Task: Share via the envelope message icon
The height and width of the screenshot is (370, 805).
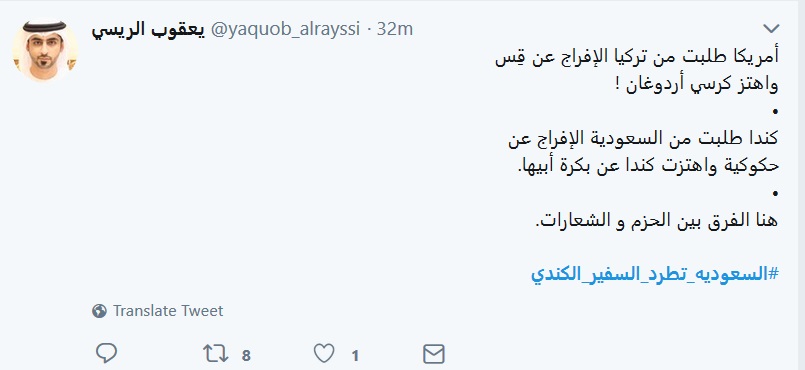Action: [x=433, y=354]
